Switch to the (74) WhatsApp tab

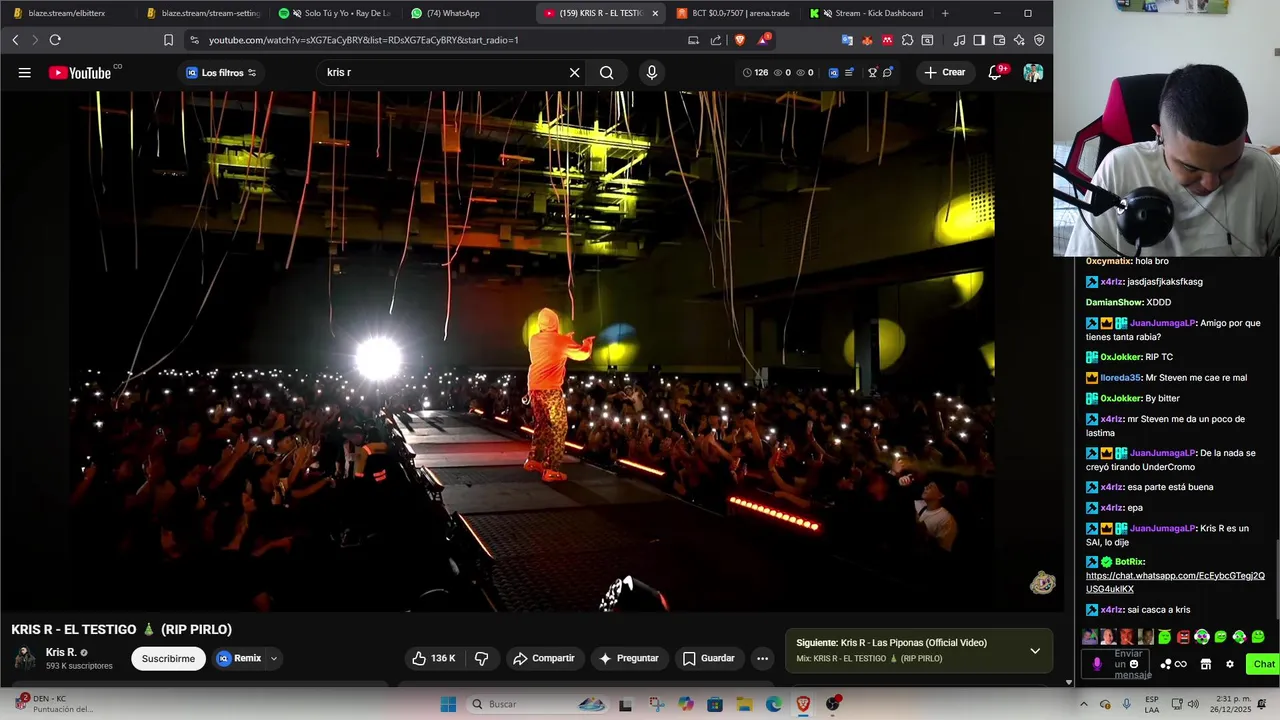[468, 13]
